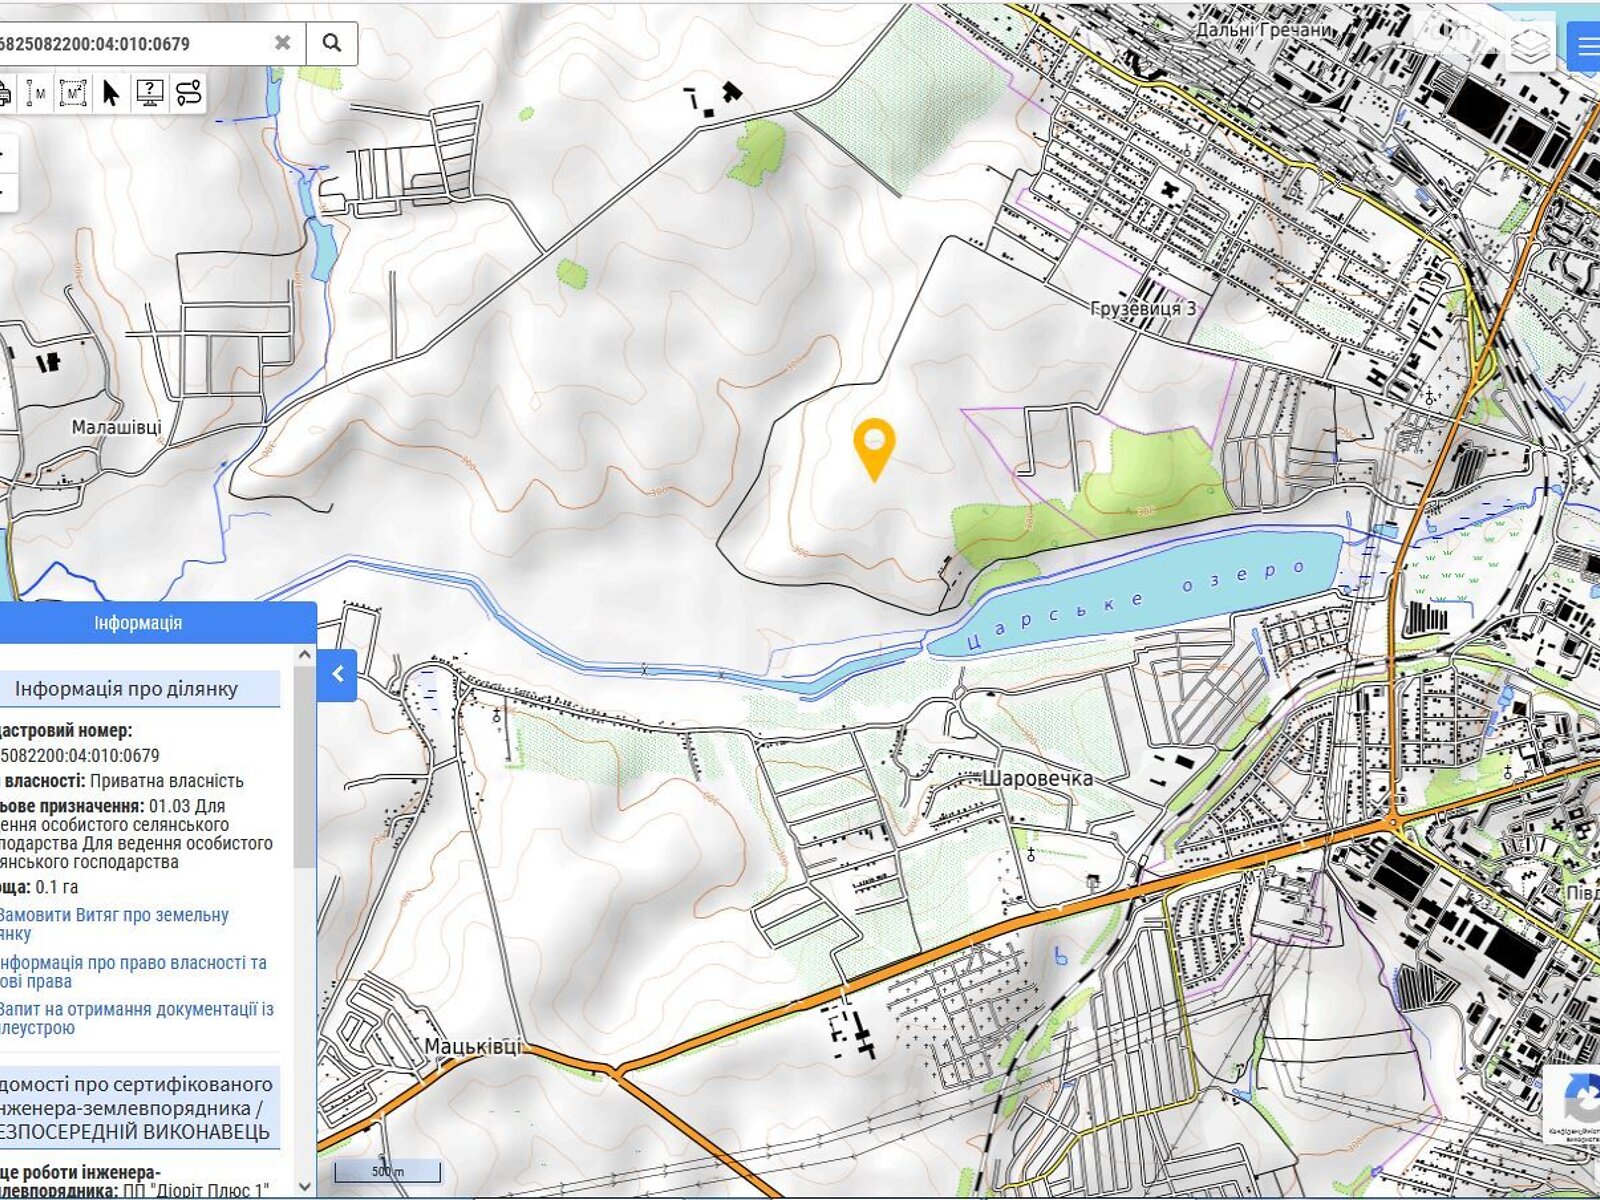Select the area measurement M² tool
Image resolution: width=1600 pixels, height=1200 pixels.
(73, 93)
